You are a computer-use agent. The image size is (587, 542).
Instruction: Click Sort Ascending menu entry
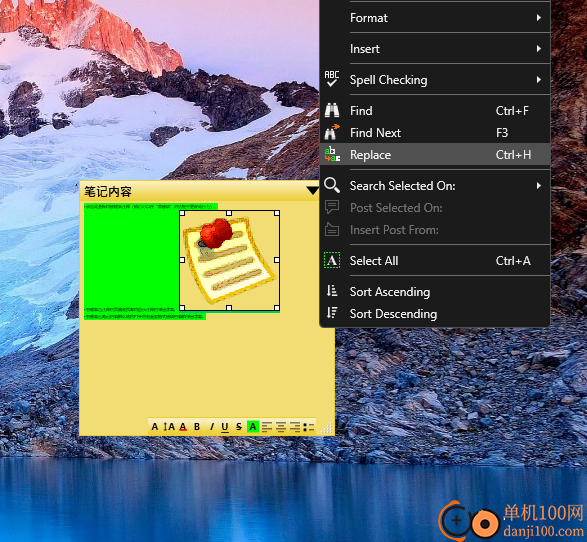[435, 292]
